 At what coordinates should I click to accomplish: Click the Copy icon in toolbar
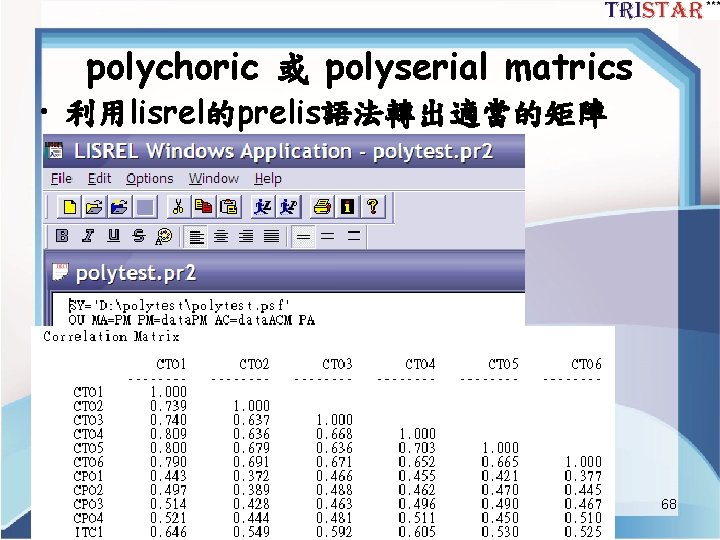click(203, 207)
